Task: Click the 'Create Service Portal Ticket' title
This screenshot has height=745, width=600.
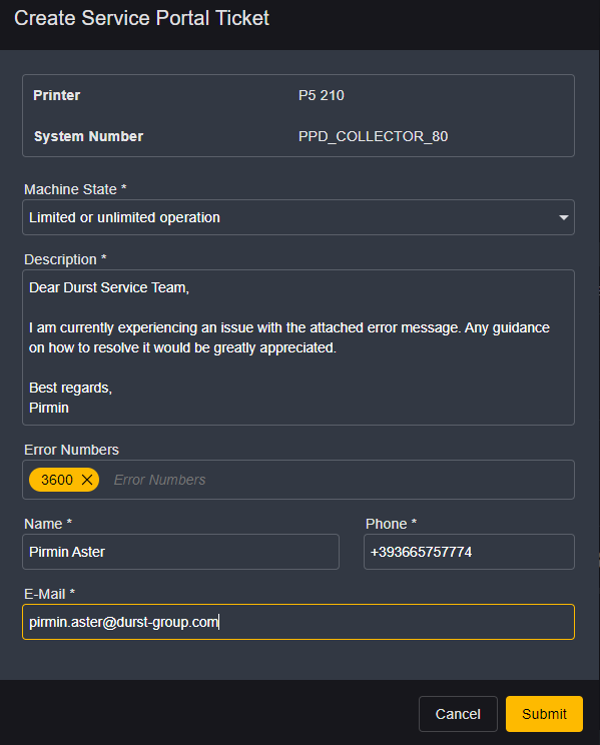Action: [x=141, y=18]
